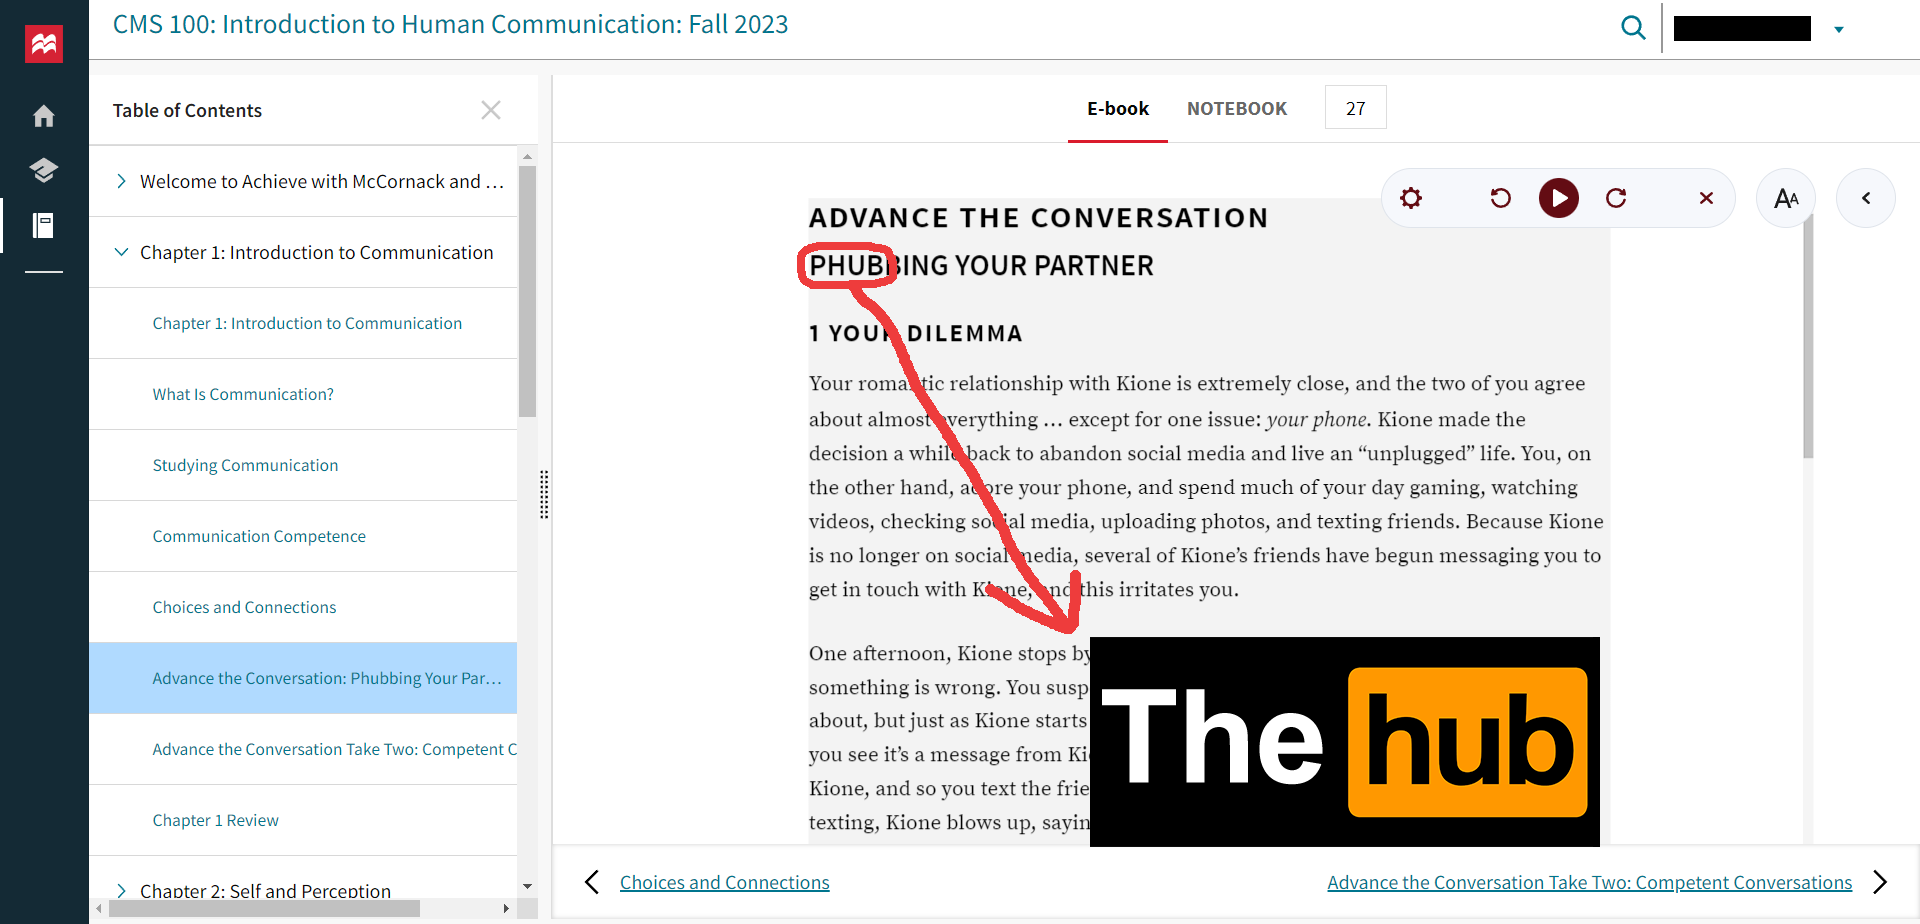Open the audio reader settings gear
Viewport: 1920px width, 924px height.
click(1411, 198)
